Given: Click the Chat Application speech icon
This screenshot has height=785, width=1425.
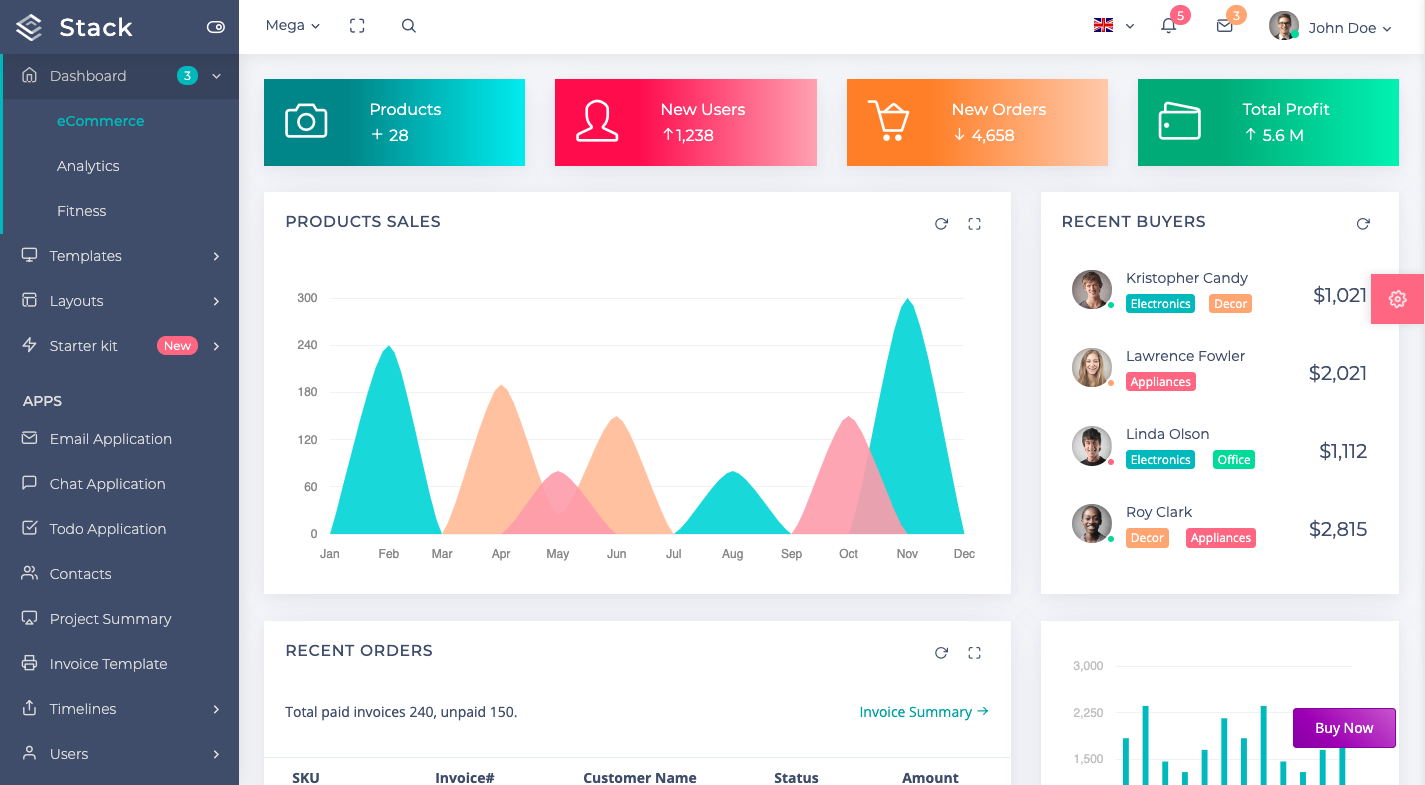Looking at the screenshot, I should (29, 483).
